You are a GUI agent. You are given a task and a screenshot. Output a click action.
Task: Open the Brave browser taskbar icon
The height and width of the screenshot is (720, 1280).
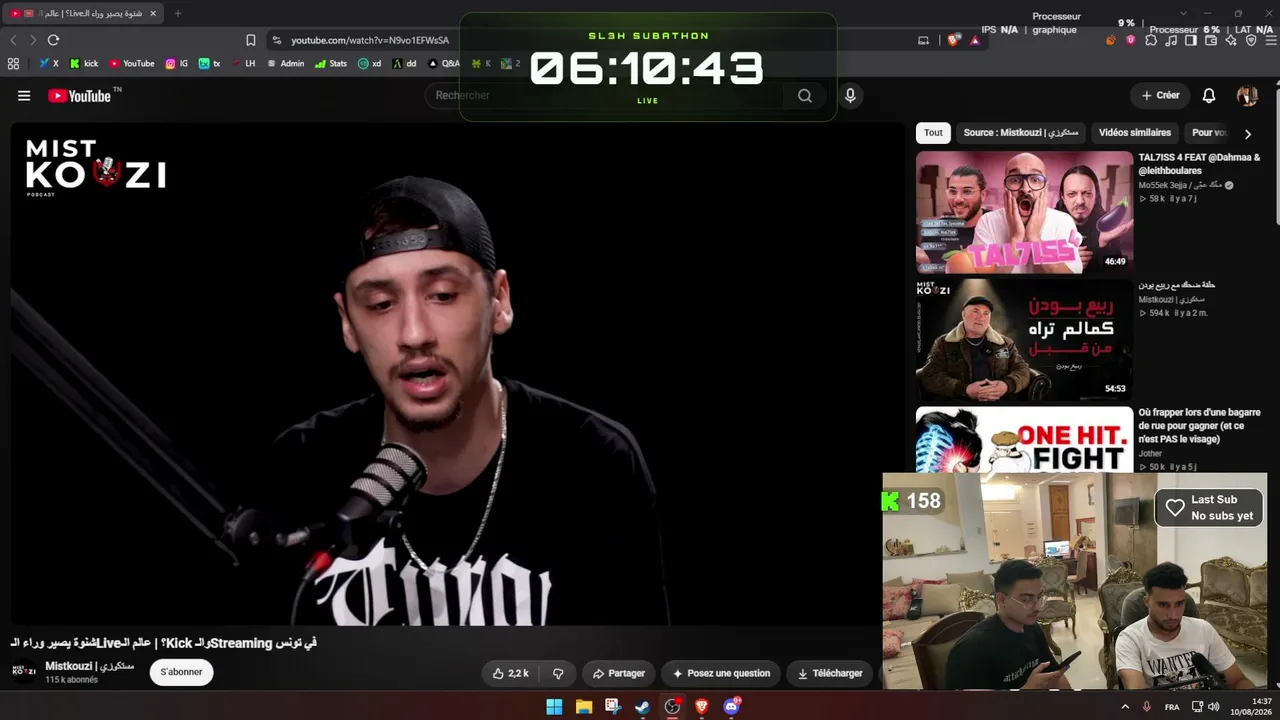pyautogui.click(x=702, y=707)
